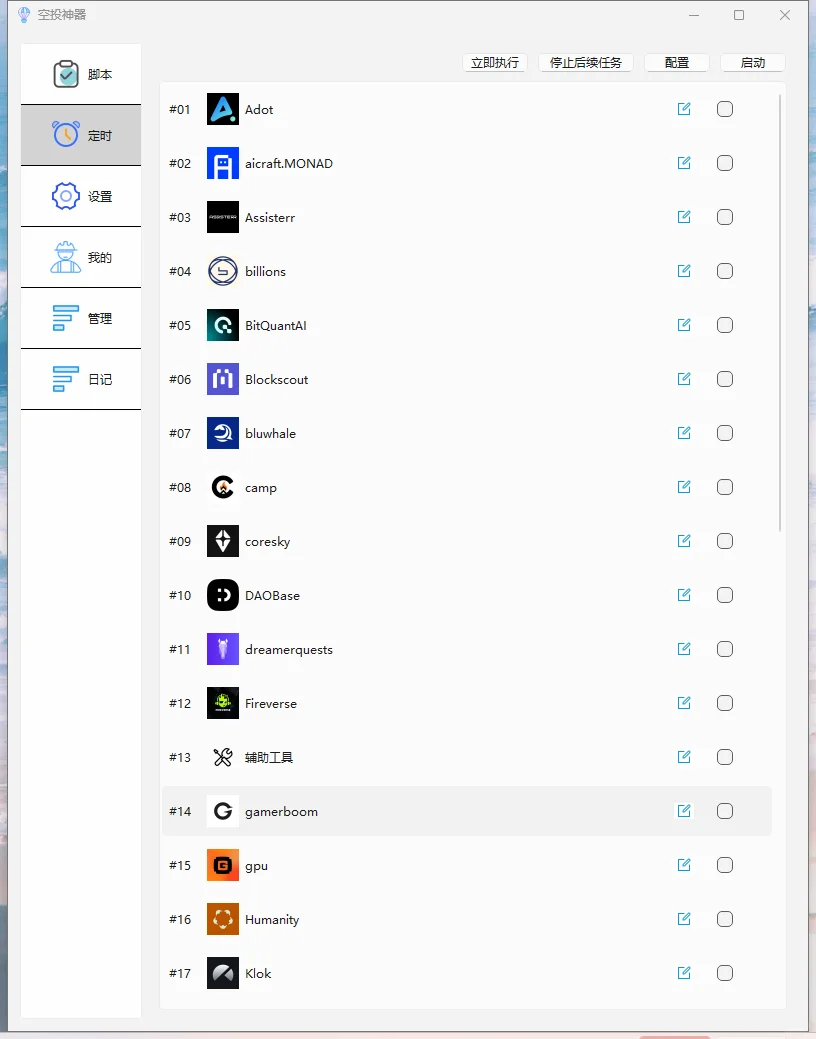Click the 辅助工具 wrench icon
The width and height of the screenshot is (816, 1039).
click(223, 757)
